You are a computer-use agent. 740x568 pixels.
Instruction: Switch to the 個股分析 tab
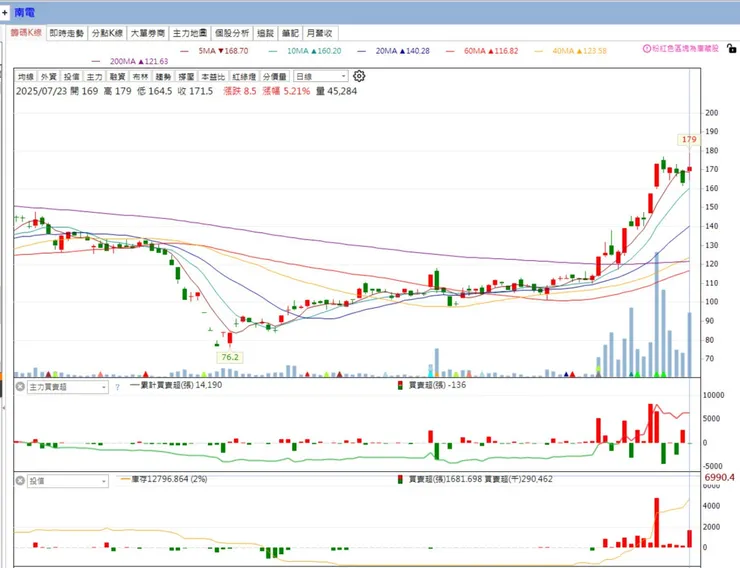tap(232, 33)
